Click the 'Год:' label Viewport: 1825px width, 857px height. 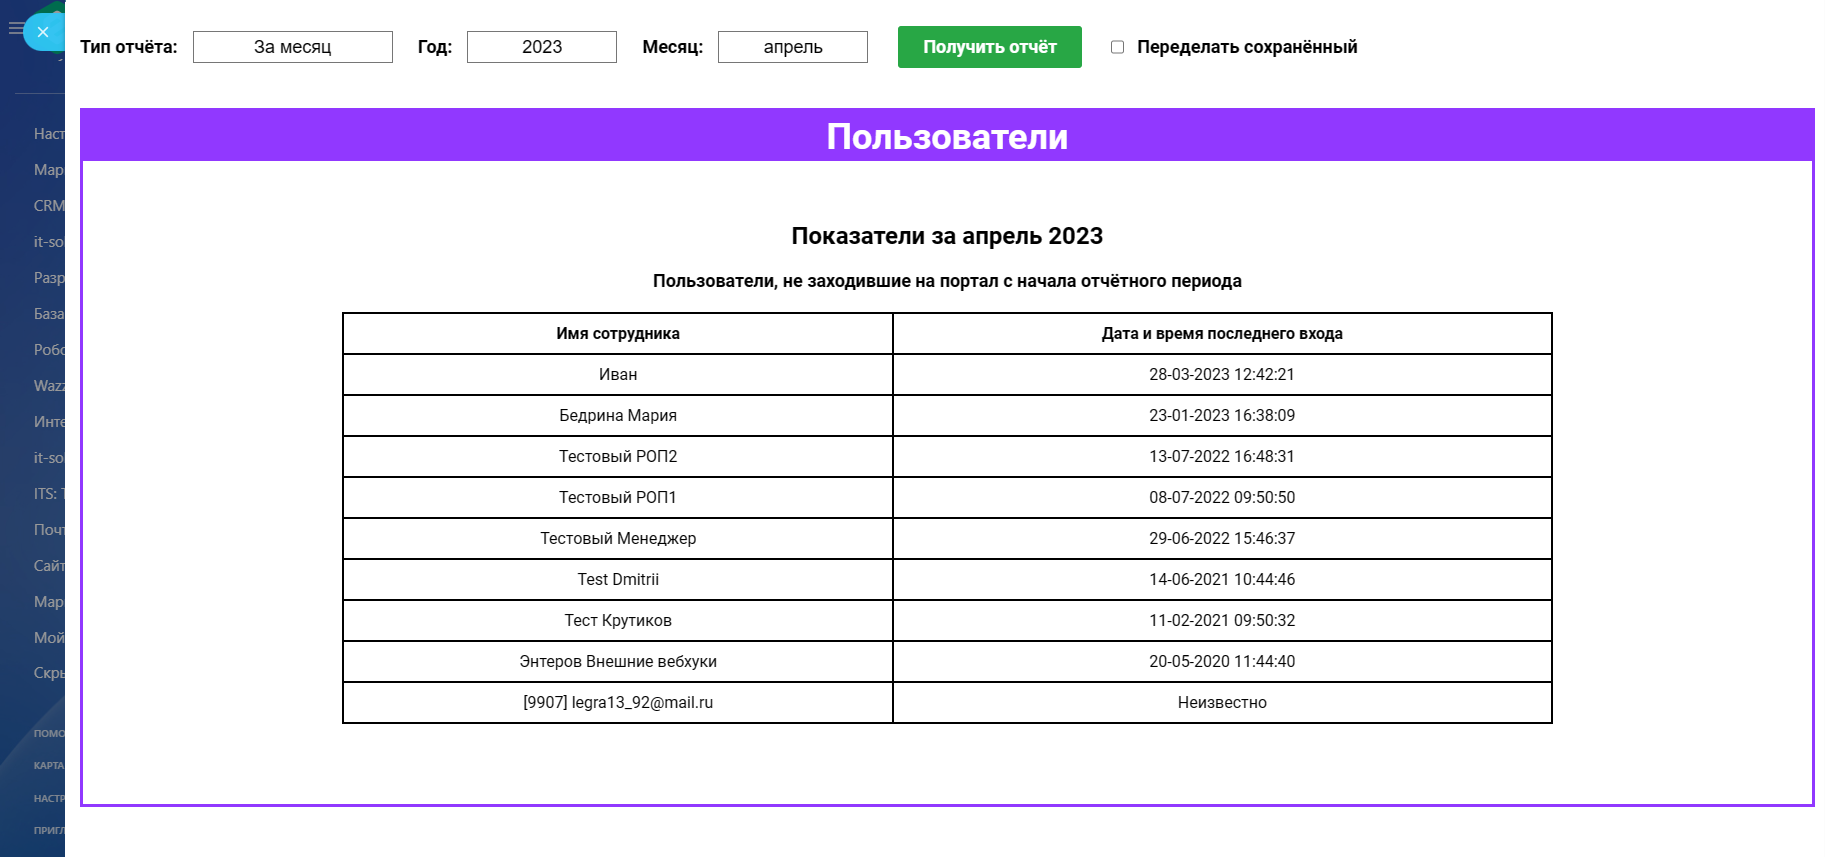[x=435, y=47]
